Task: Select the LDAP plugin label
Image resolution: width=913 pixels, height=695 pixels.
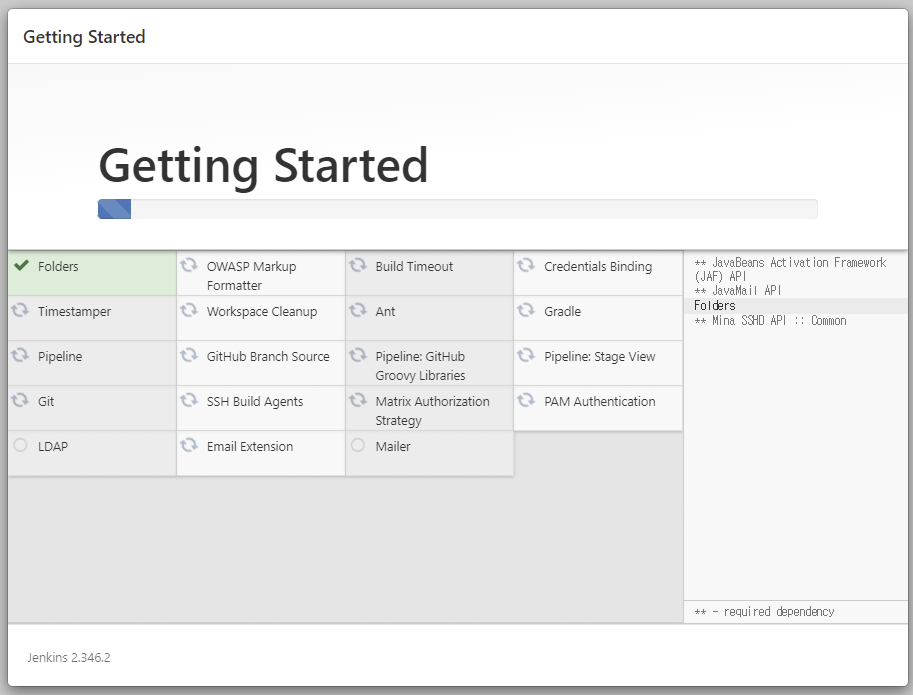Action: point(53,446)
